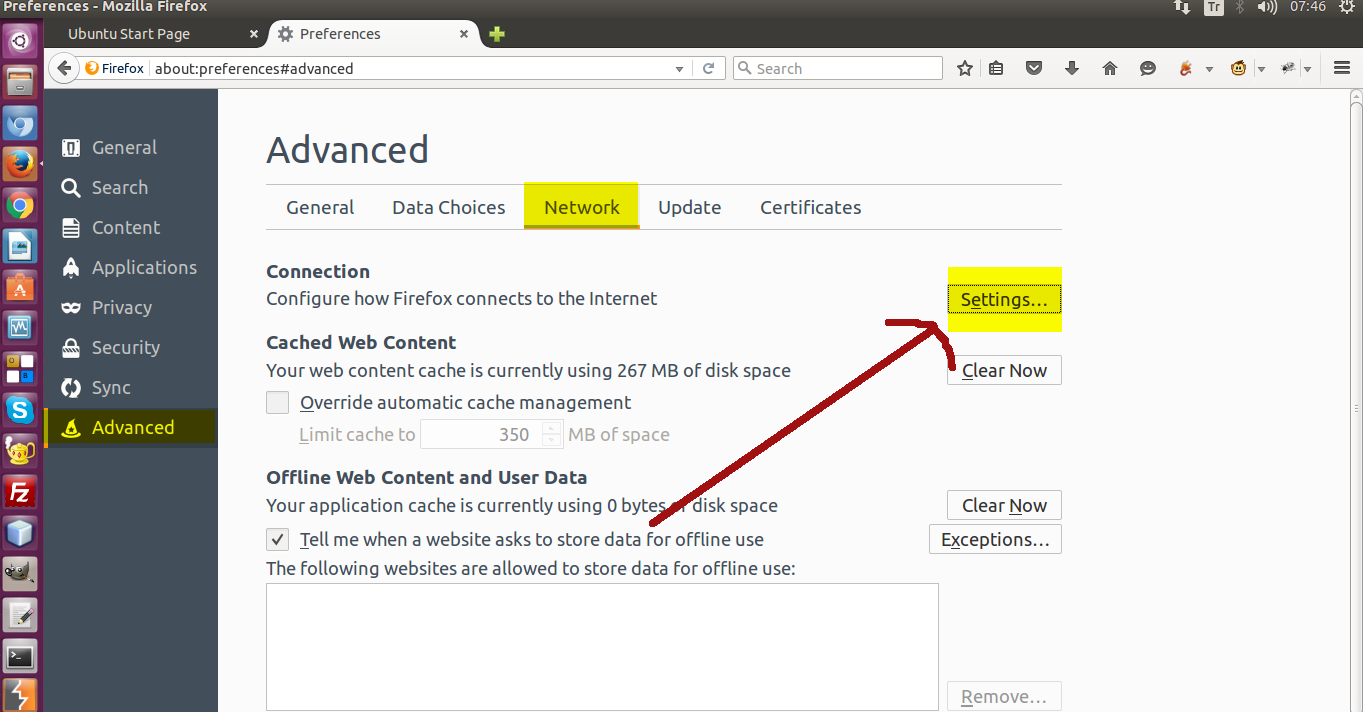Open the Downloads arrow icon
The height and width of the screenshot is (712, 1363).
pyautogui.click(x=1072, y=68)
